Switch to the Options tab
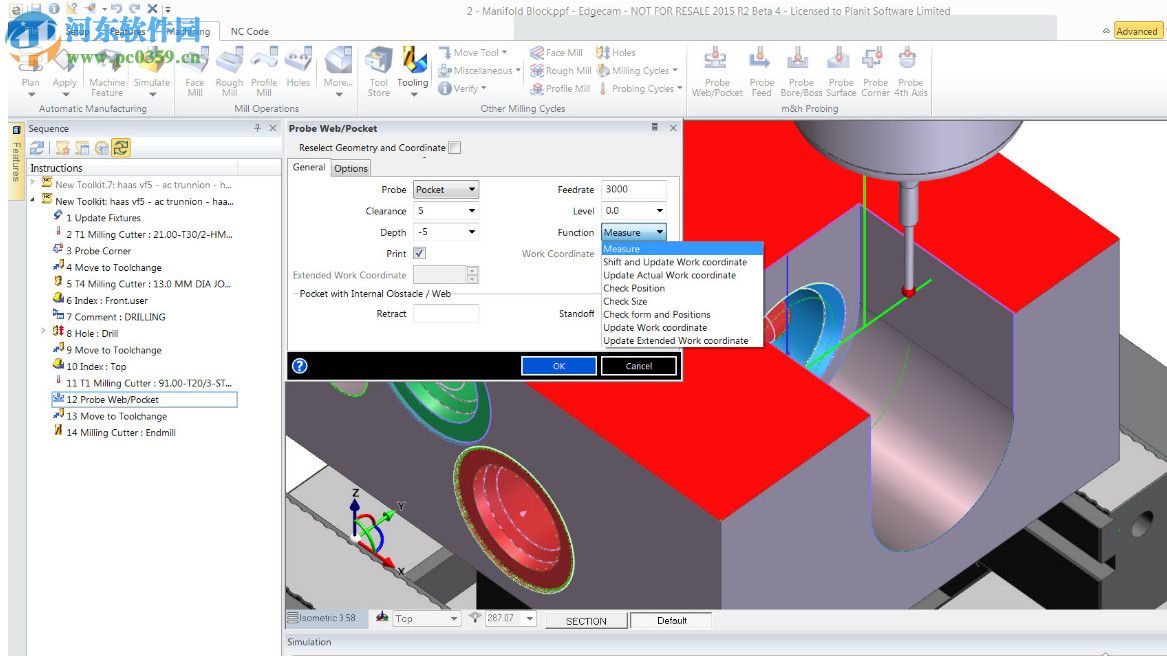 tap(351, 168)
